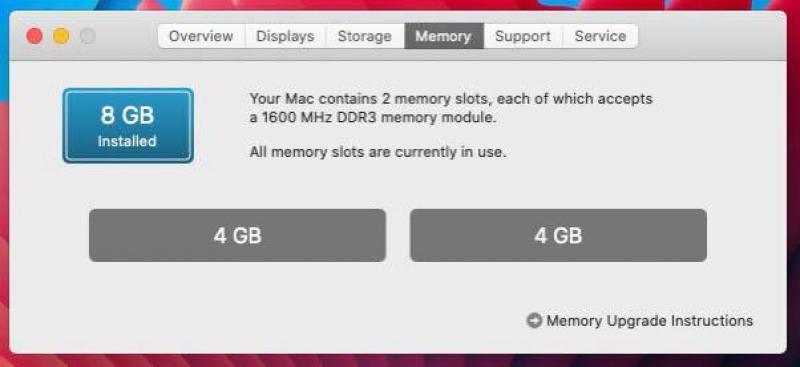800x367 pixels.
Task: Open the Memory Upgrade Instructions link
Action: pyautogui.click(x=649, y=321)
